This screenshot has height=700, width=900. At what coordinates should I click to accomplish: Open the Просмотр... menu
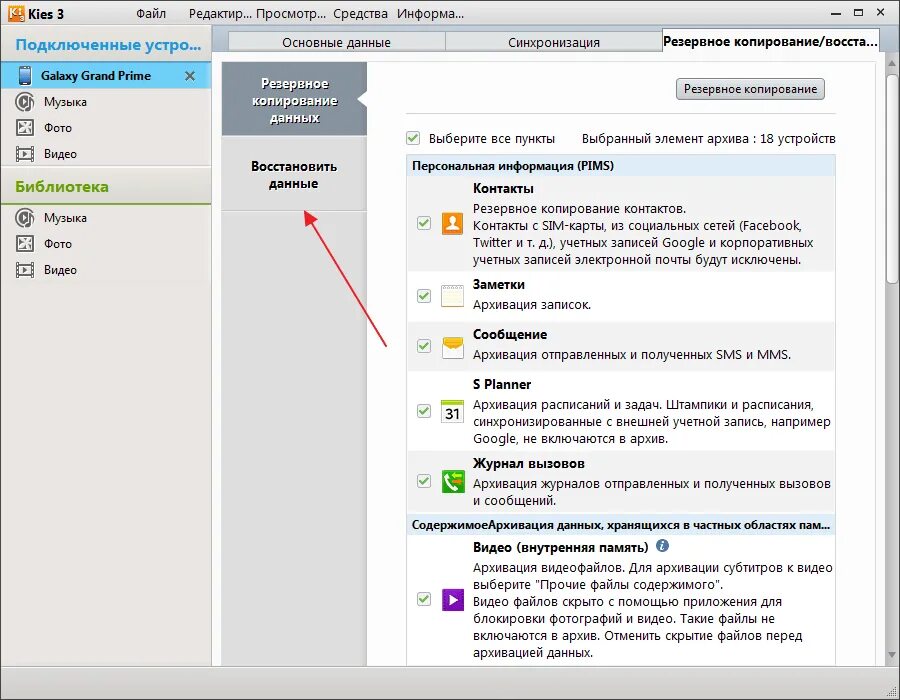[291, 14]
